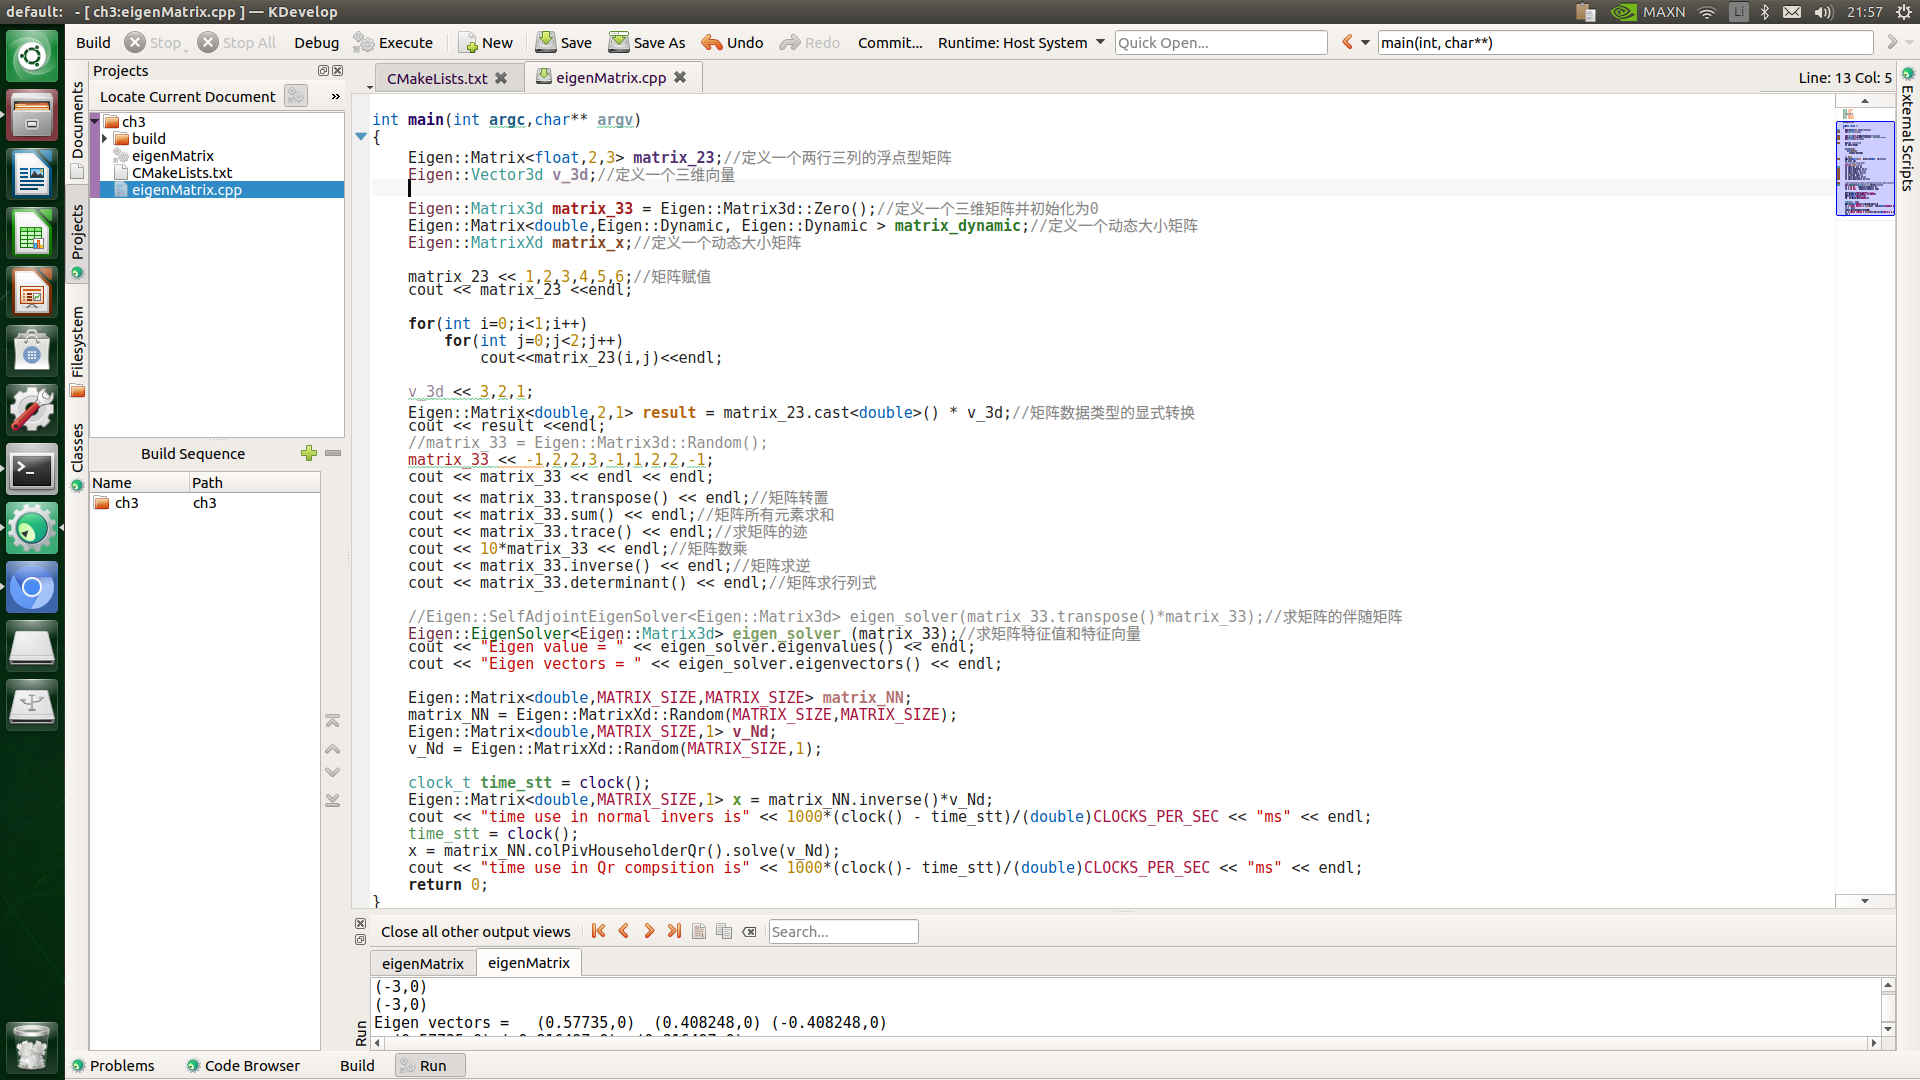
Task: Collapse the main function code fold arrow
Action: tap(361, 137)
